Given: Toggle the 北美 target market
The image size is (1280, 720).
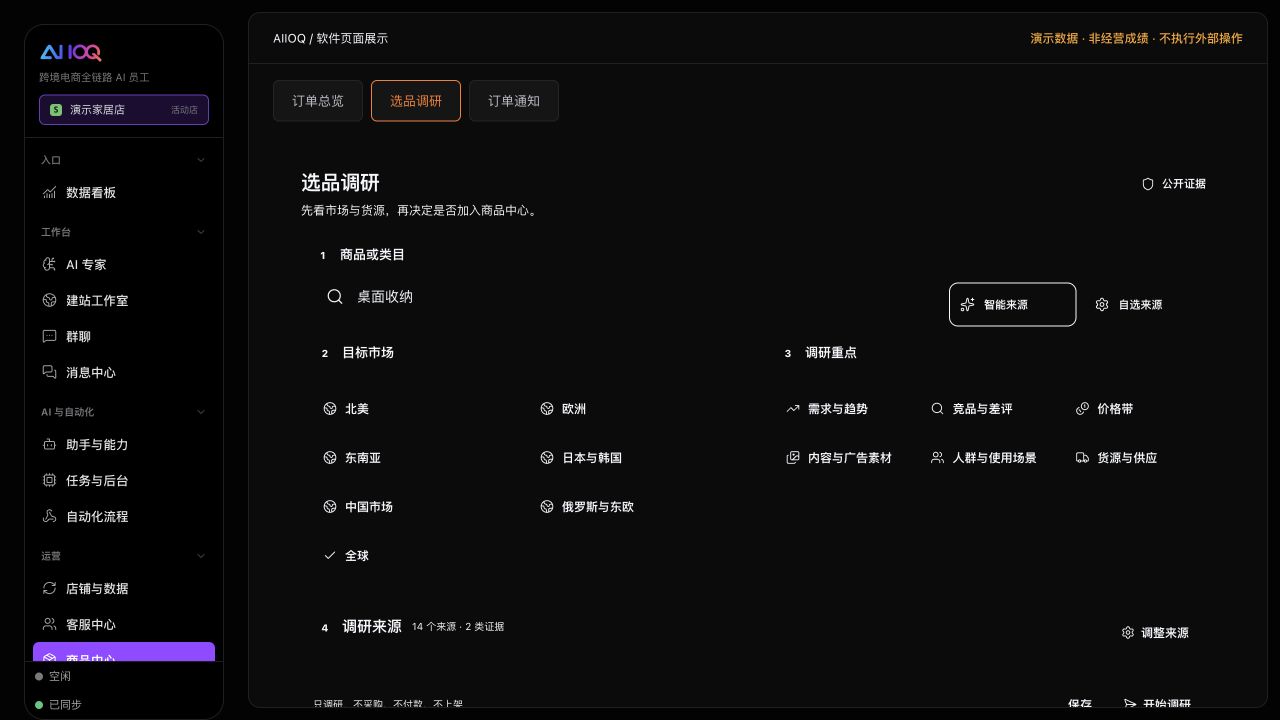Looking at the screenshot, I should coord(346,409).
